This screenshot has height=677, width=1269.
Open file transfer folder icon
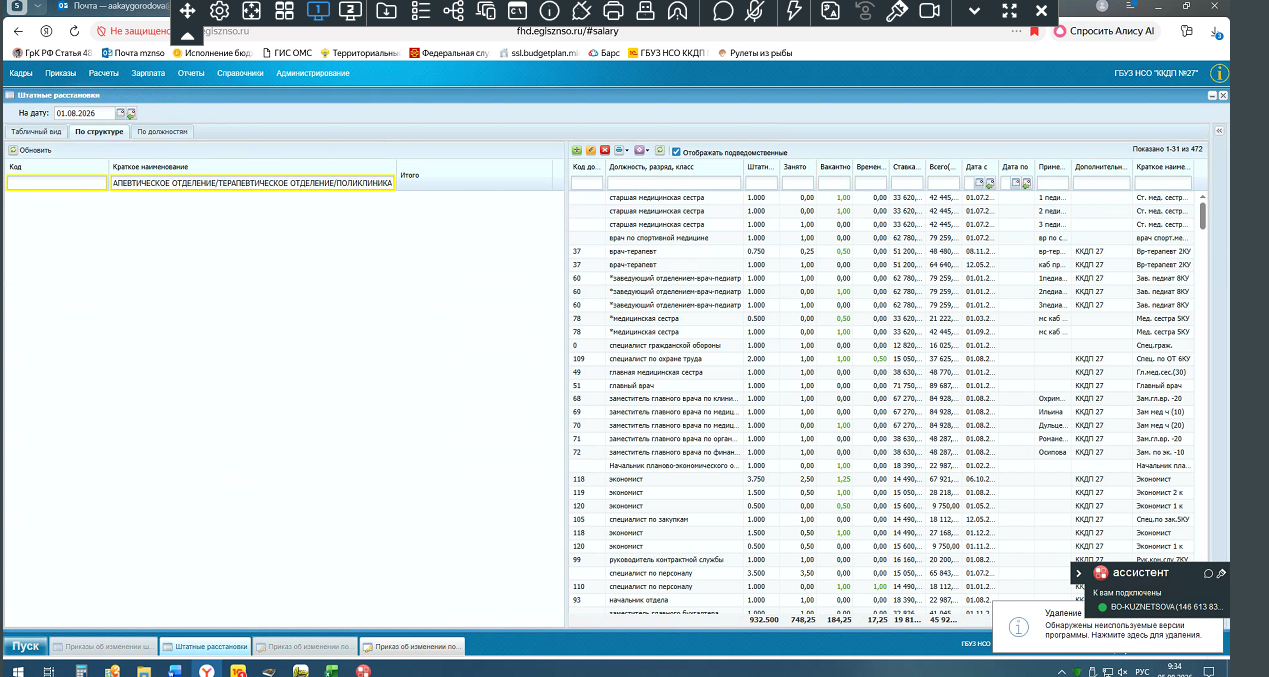point(387,12)
